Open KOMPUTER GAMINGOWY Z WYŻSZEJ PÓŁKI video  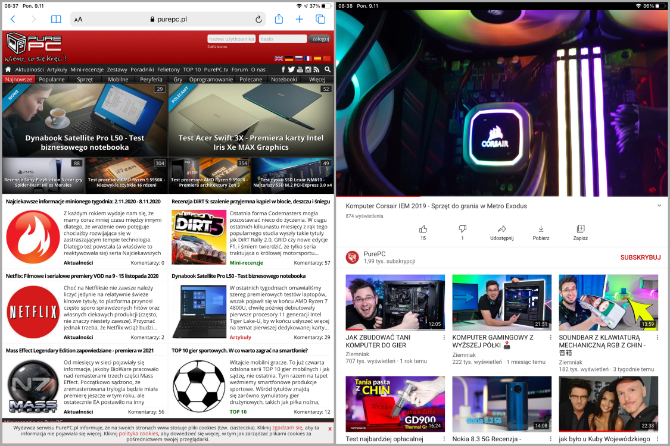point(502,302)
